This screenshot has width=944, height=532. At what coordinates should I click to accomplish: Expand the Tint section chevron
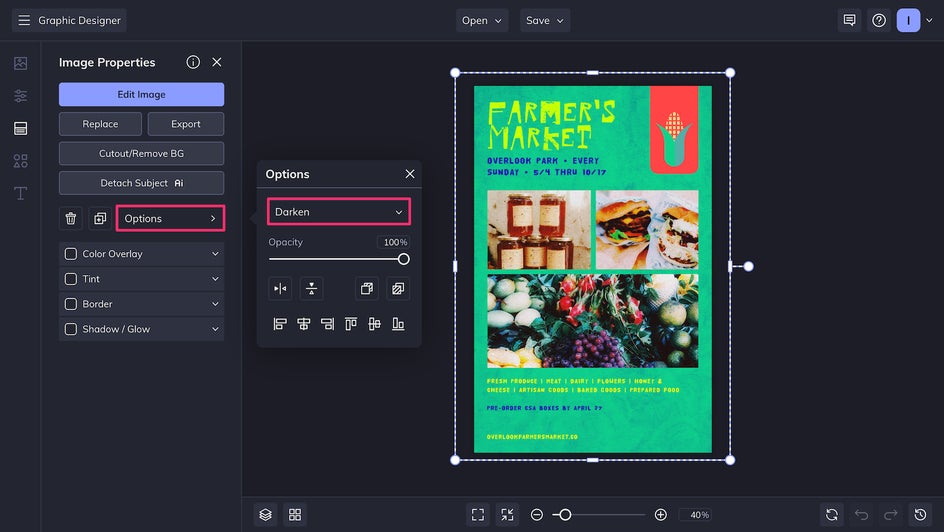pos(215,279)
